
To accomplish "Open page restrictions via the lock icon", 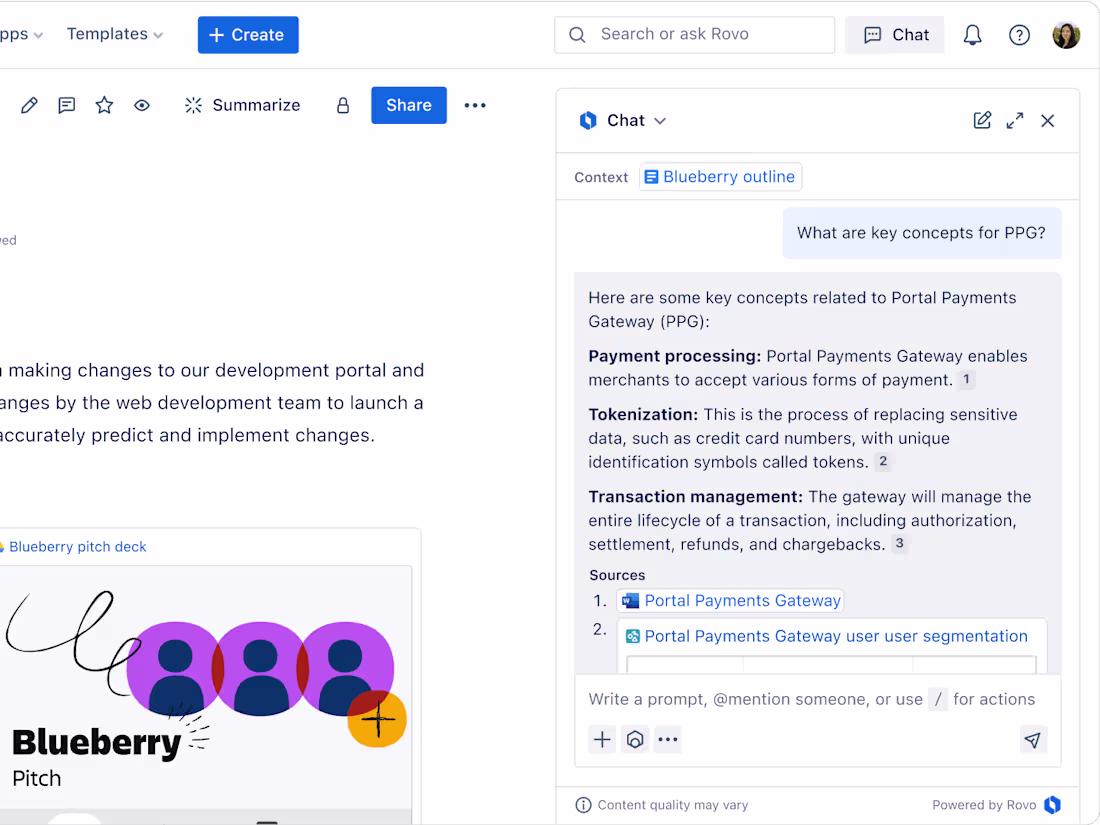I will pos(342,105).
